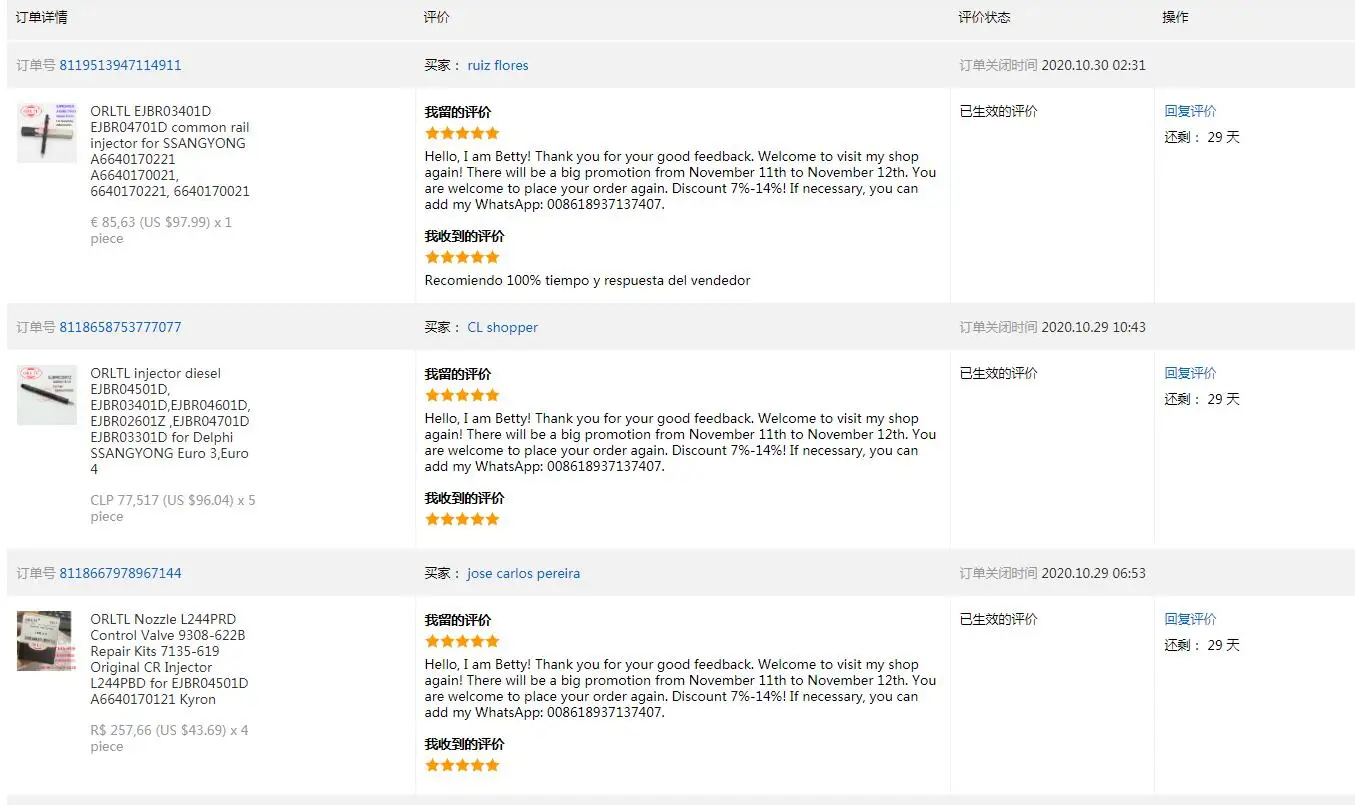Click 我收到的评价 stars for jose carlos pereira
Image resolution: width=1355 pixels, height=805 pixels.
[462, 765]
